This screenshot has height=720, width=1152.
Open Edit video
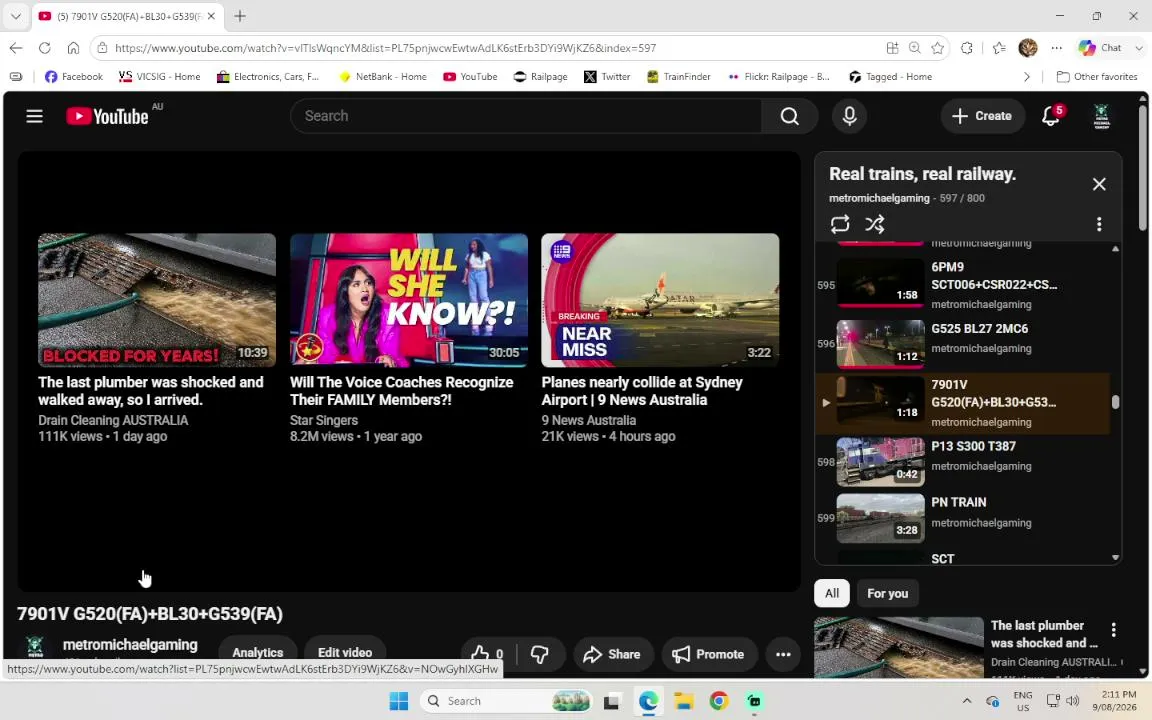345,652
